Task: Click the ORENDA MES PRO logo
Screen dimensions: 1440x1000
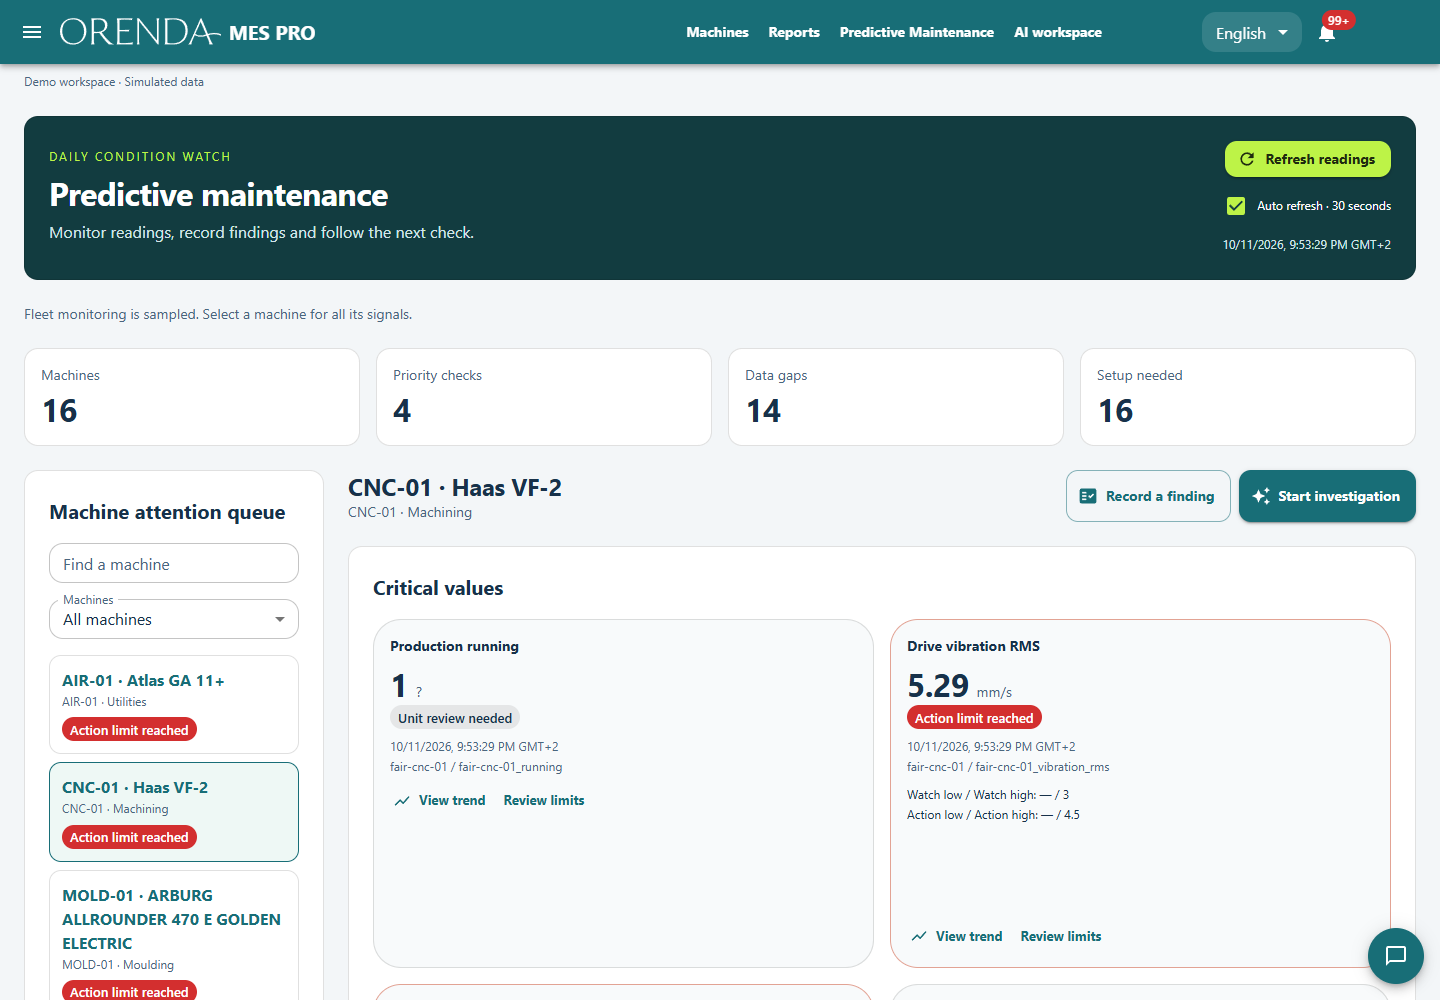Action: [188, 32]
